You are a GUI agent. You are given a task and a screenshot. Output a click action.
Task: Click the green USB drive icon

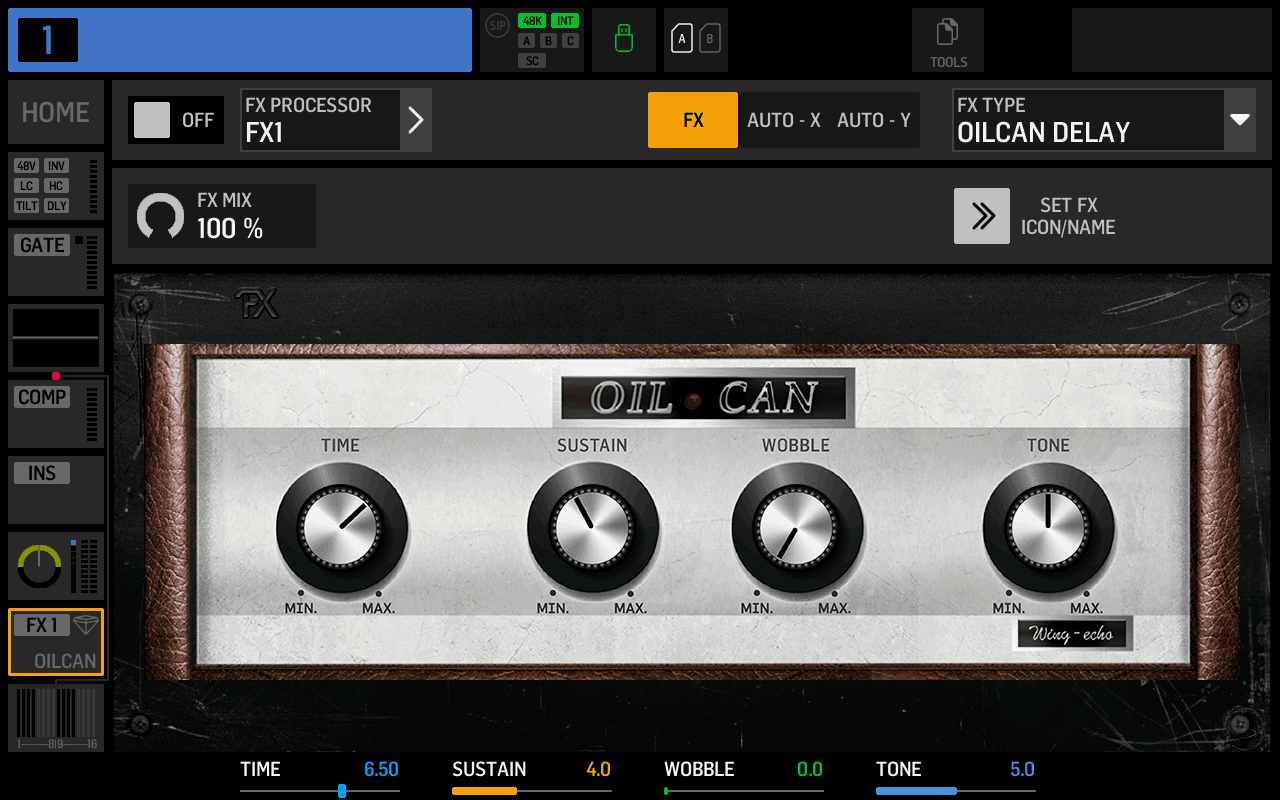[624, 39]
